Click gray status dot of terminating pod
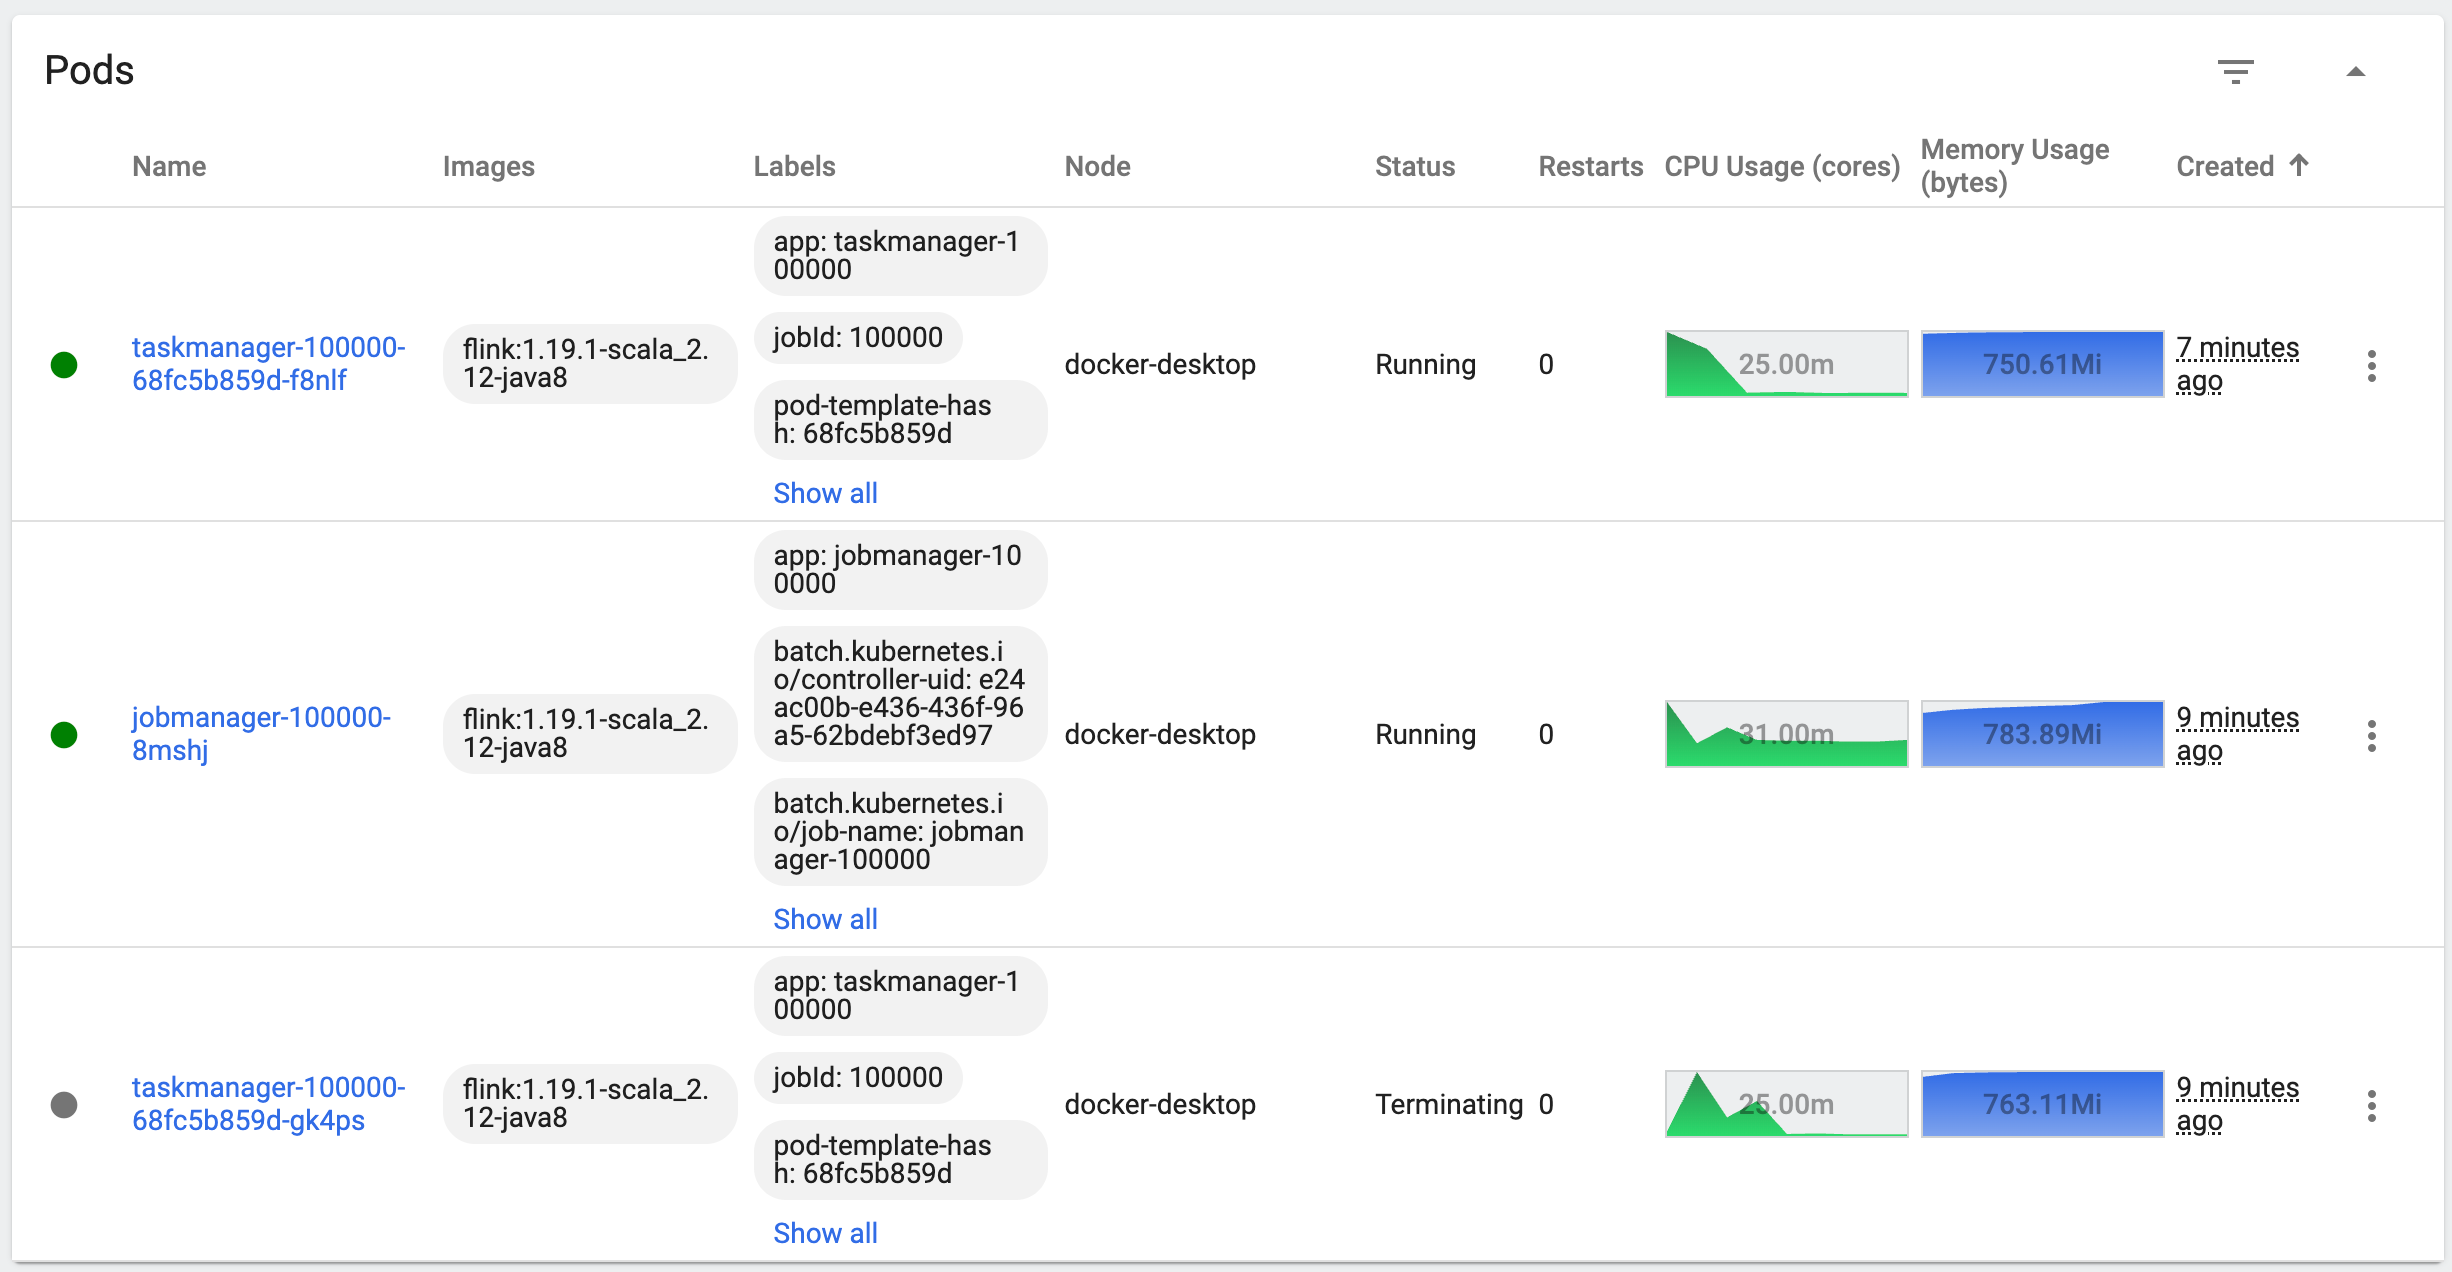 coord(64,1105)
